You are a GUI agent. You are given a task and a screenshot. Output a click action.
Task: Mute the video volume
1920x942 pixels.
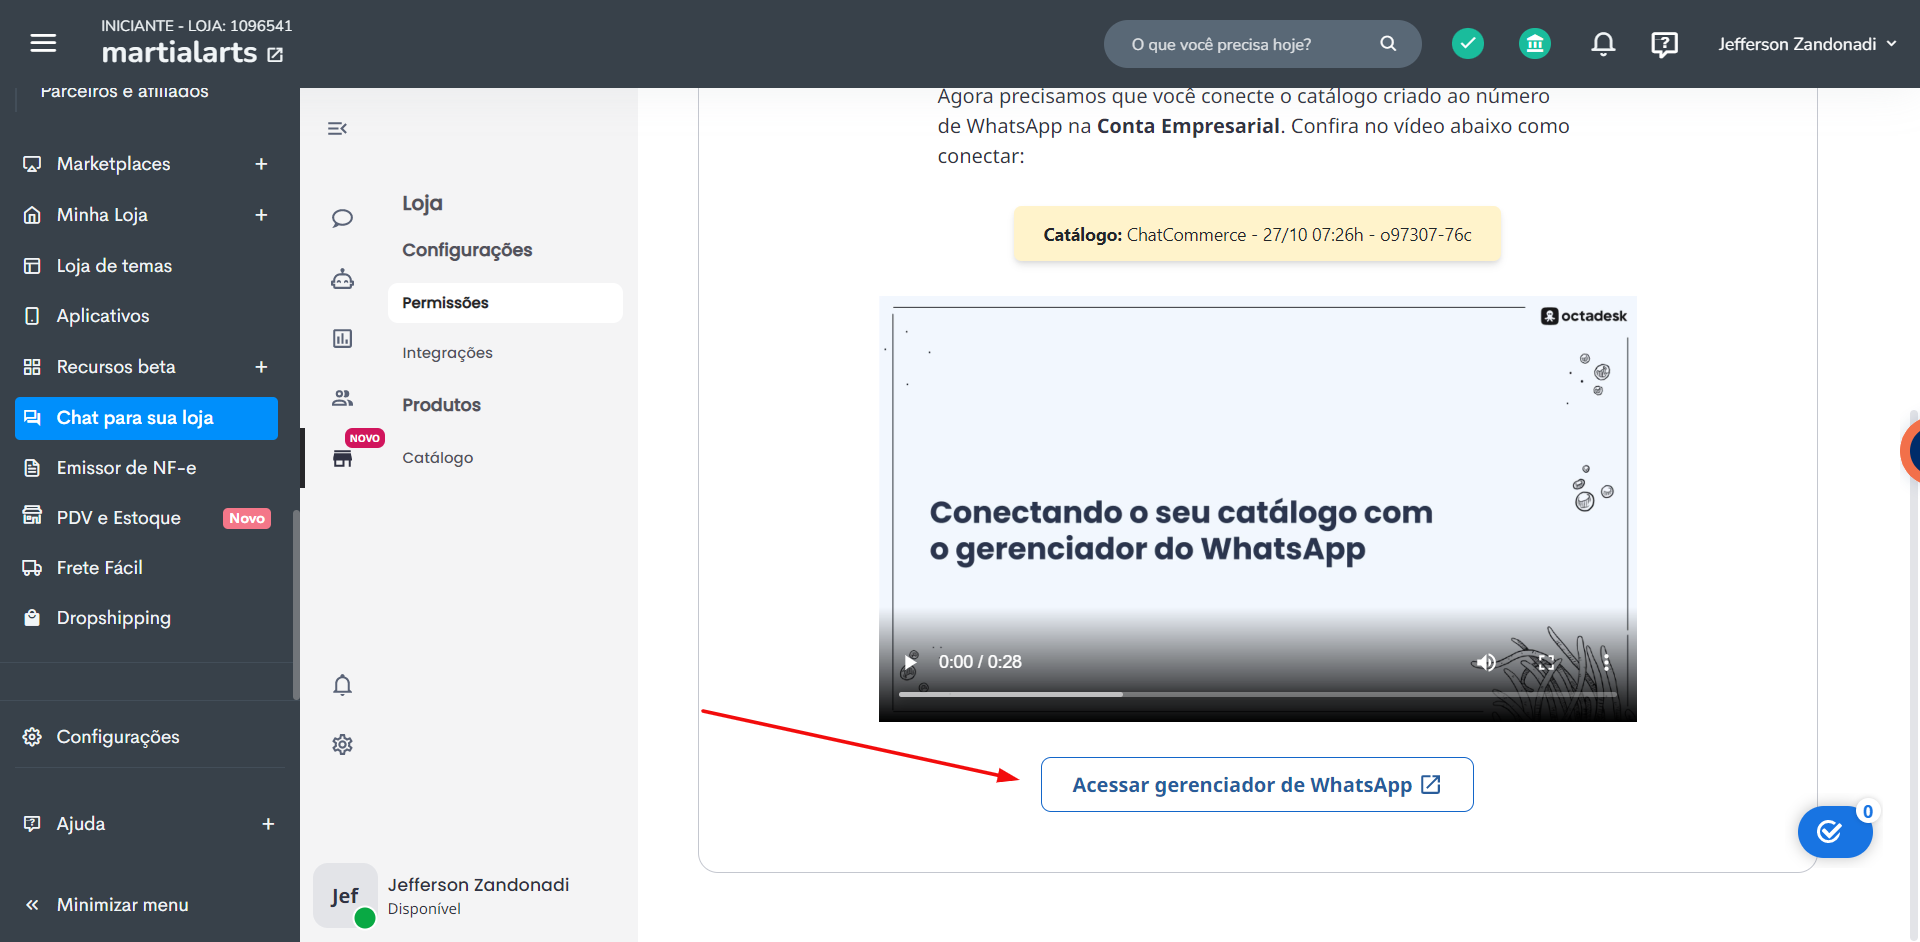point(1485,662)
